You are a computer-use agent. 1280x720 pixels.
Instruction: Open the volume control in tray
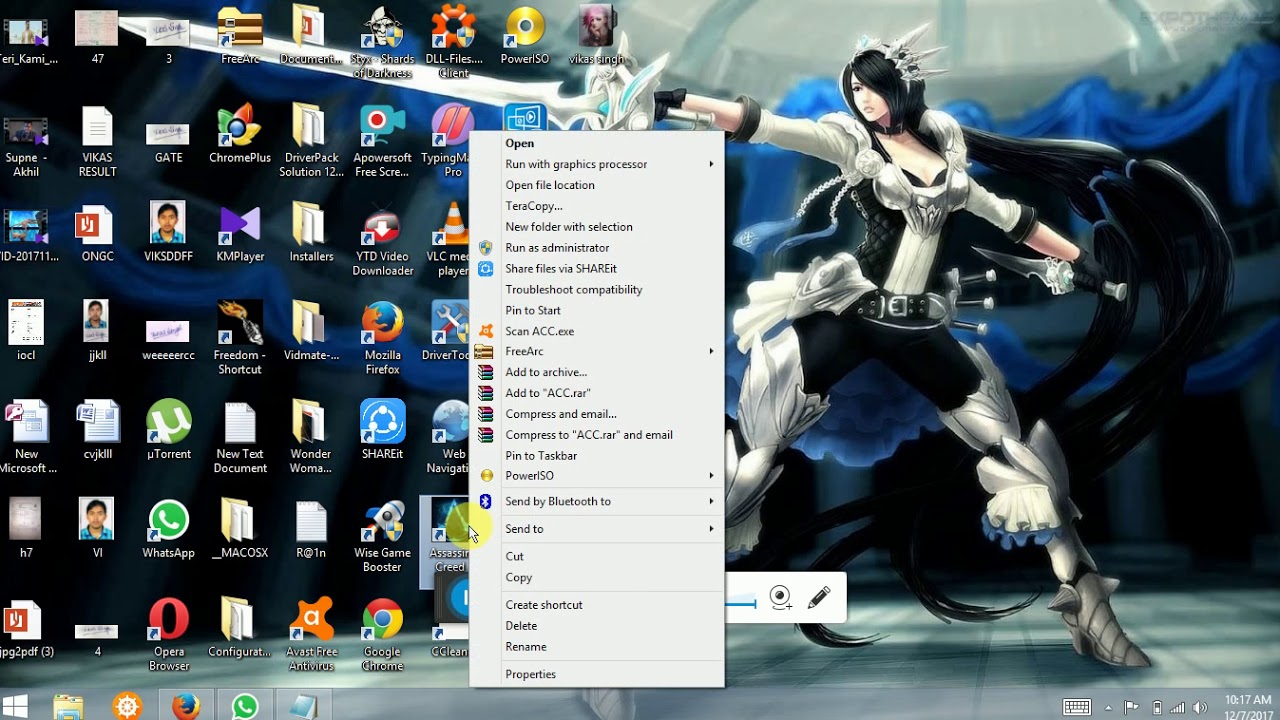[x=1200, y=708]
